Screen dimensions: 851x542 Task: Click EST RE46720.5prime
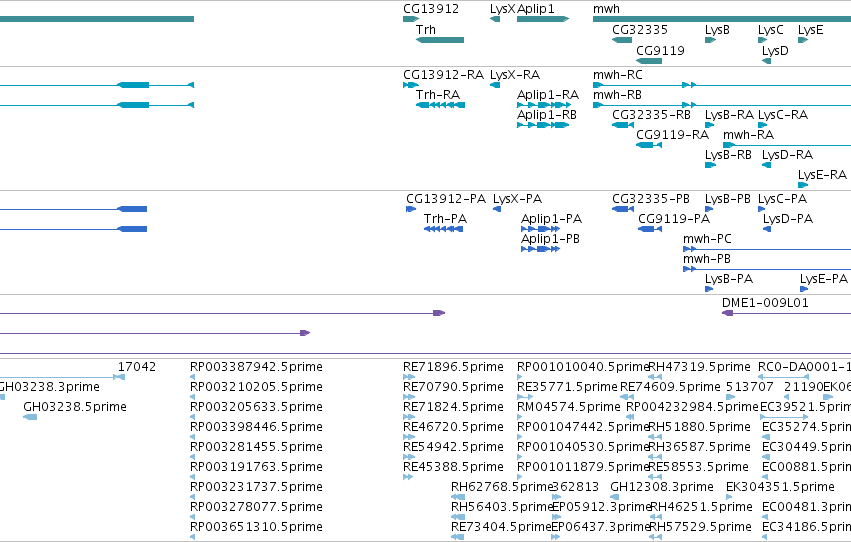[453, 427]
